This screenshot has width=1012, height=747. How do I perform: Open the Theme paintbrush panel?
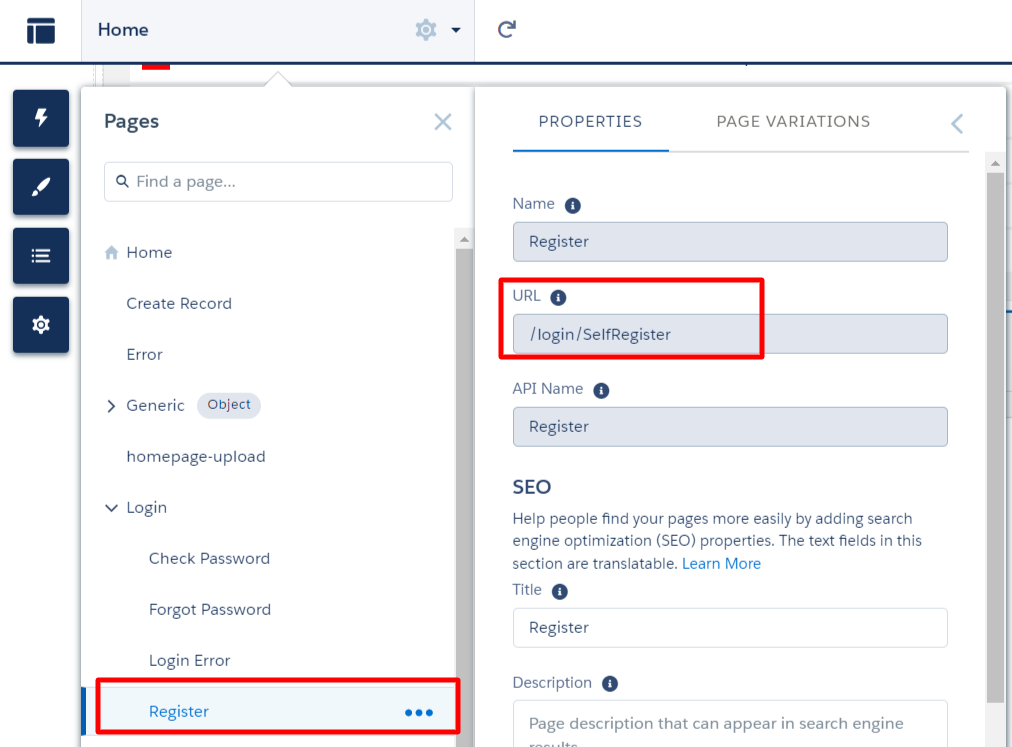[x=41, y=187]
